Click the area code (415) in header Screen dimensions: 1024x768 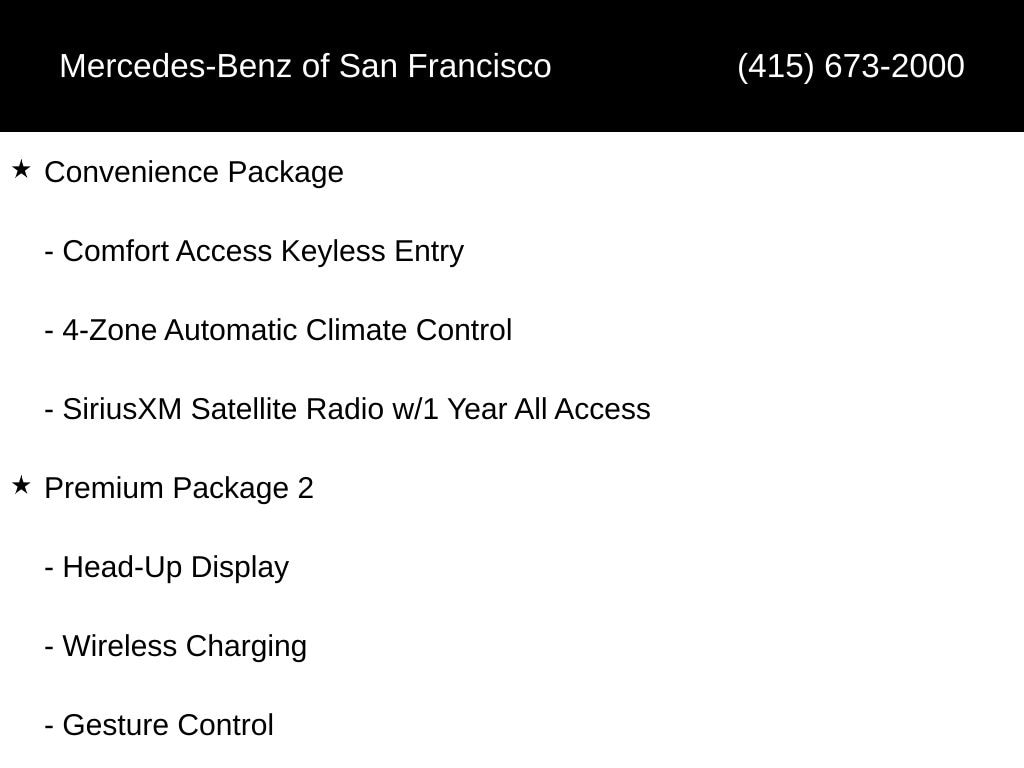point(776,66)
